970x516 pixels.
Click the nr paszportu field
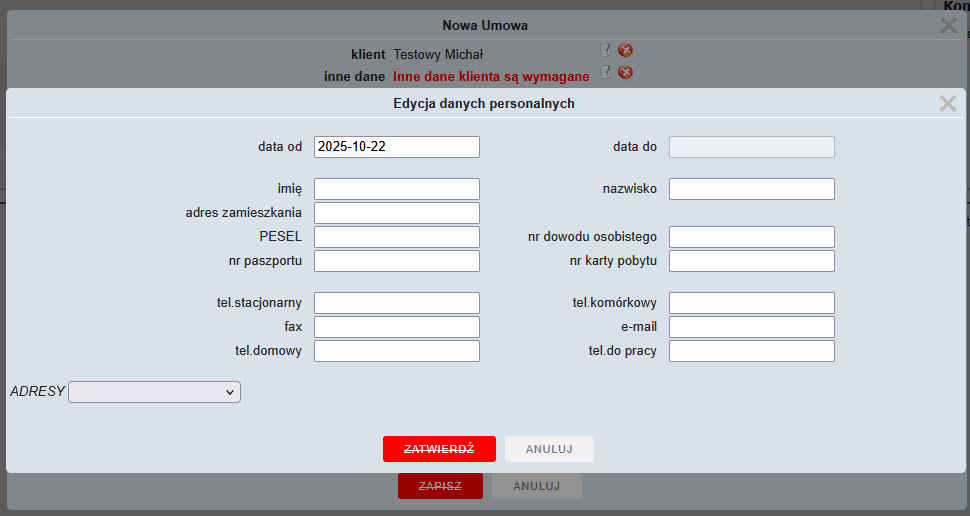[396, 261]
